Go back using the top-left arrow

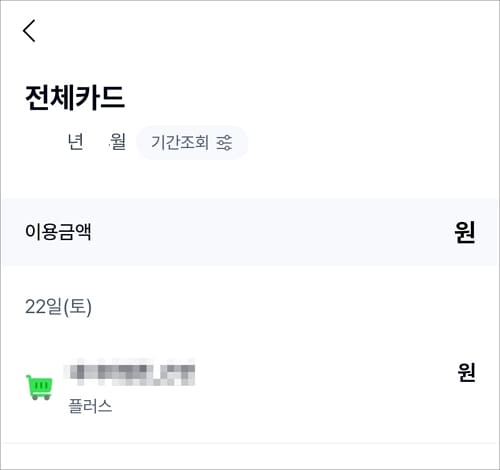pos(29,31)
